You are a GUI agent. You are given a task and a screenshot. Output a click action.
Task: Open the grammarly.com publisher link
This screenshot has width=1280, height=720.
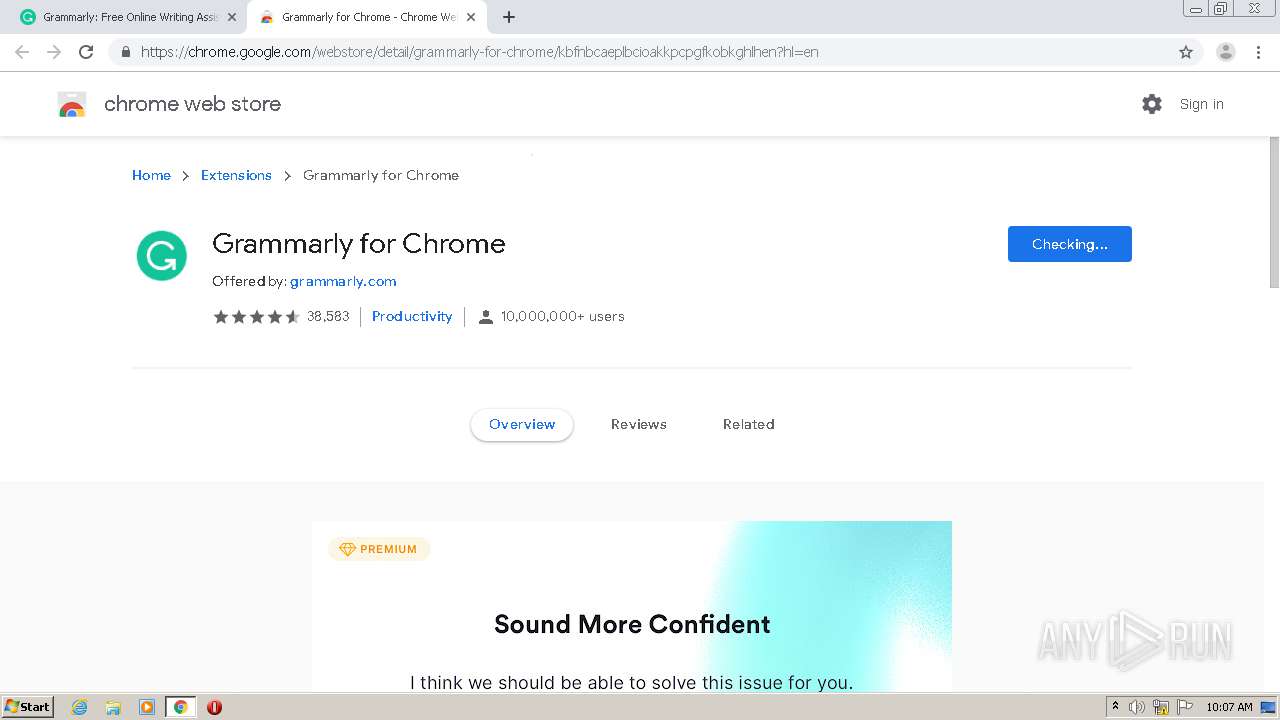pos(343,281)
